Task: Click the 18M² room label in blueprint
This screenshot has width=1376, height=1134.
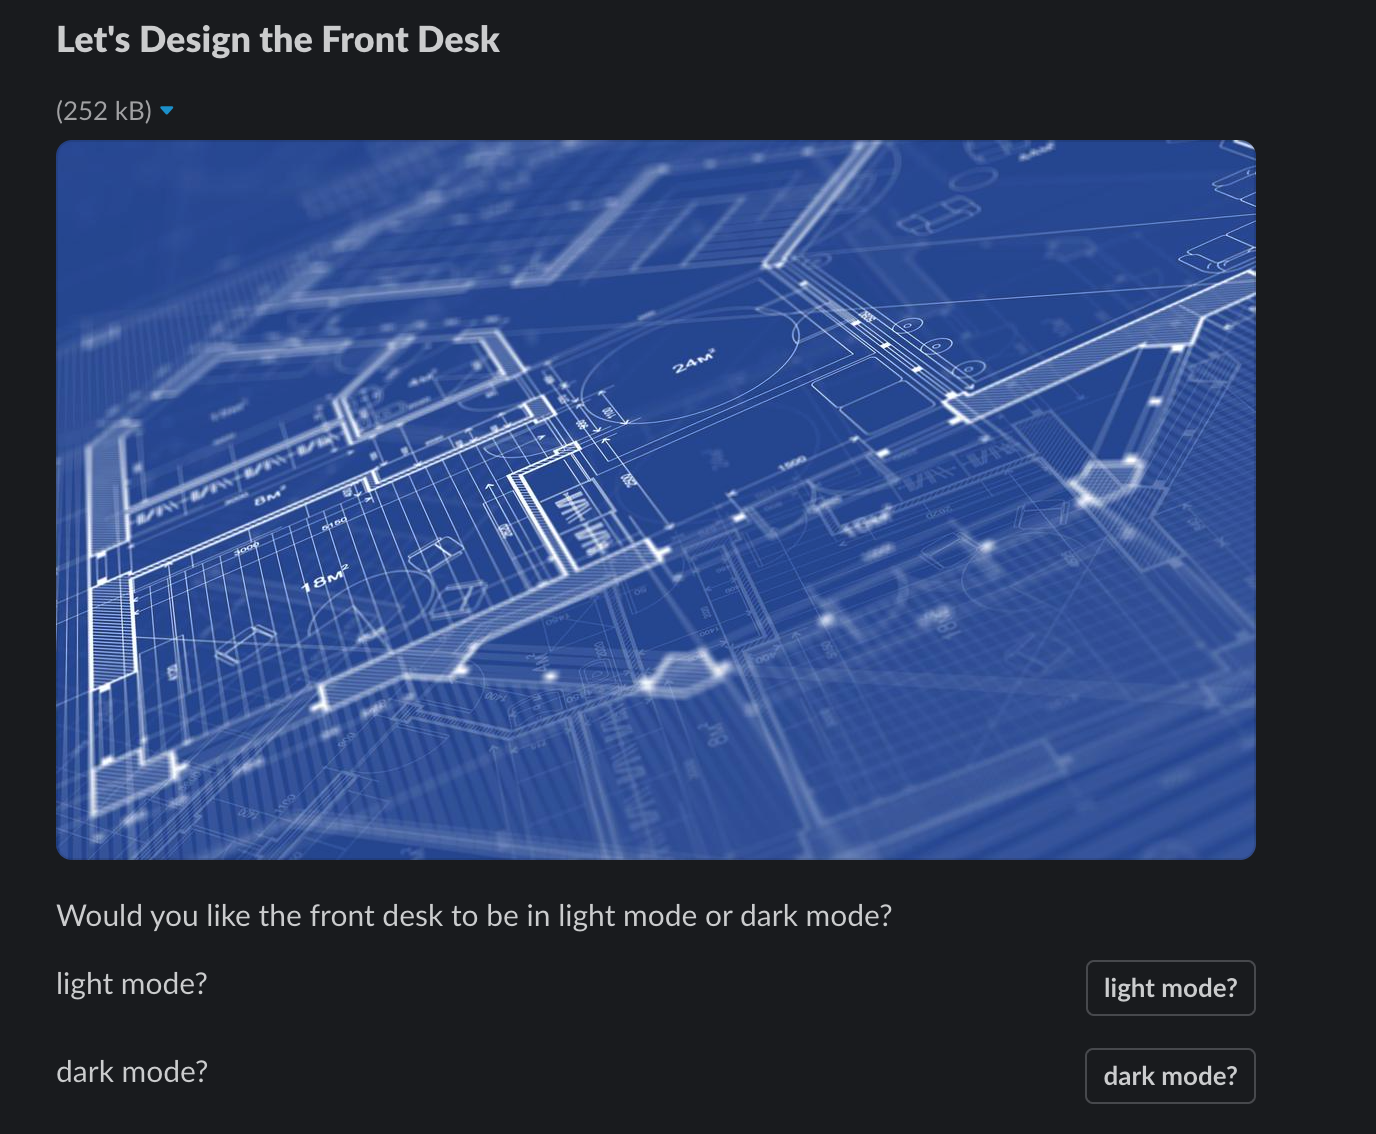Action: [x=325, y=577]
